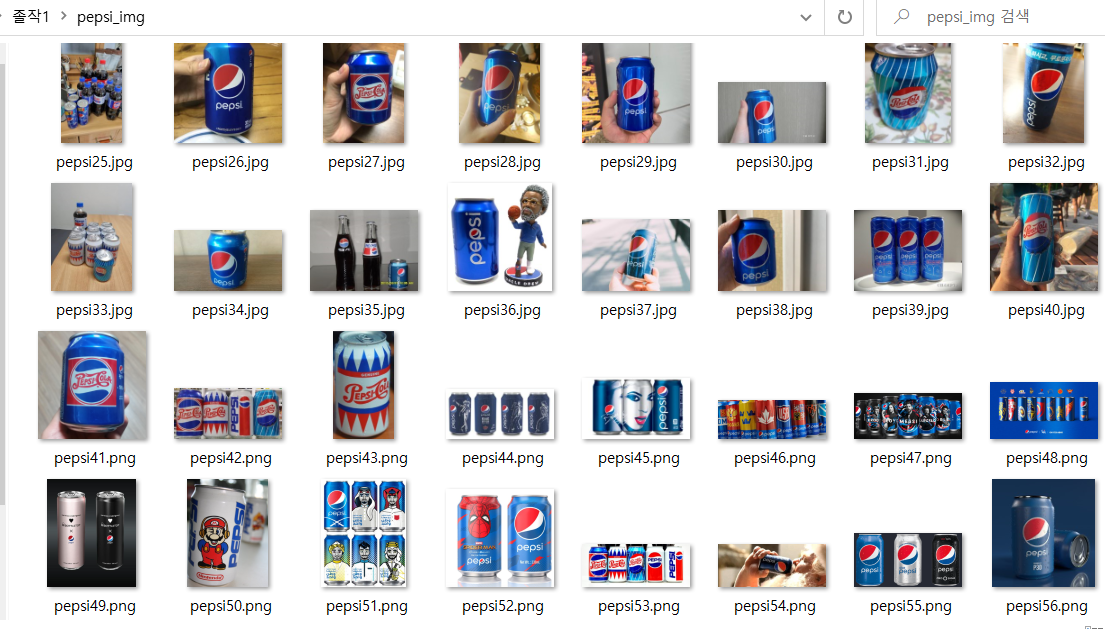Select the pepsi46.png thumbnail
Image resolution: width=1105 pixels, height=629 pixels.
pyautogui.click(x=772, y=419)
